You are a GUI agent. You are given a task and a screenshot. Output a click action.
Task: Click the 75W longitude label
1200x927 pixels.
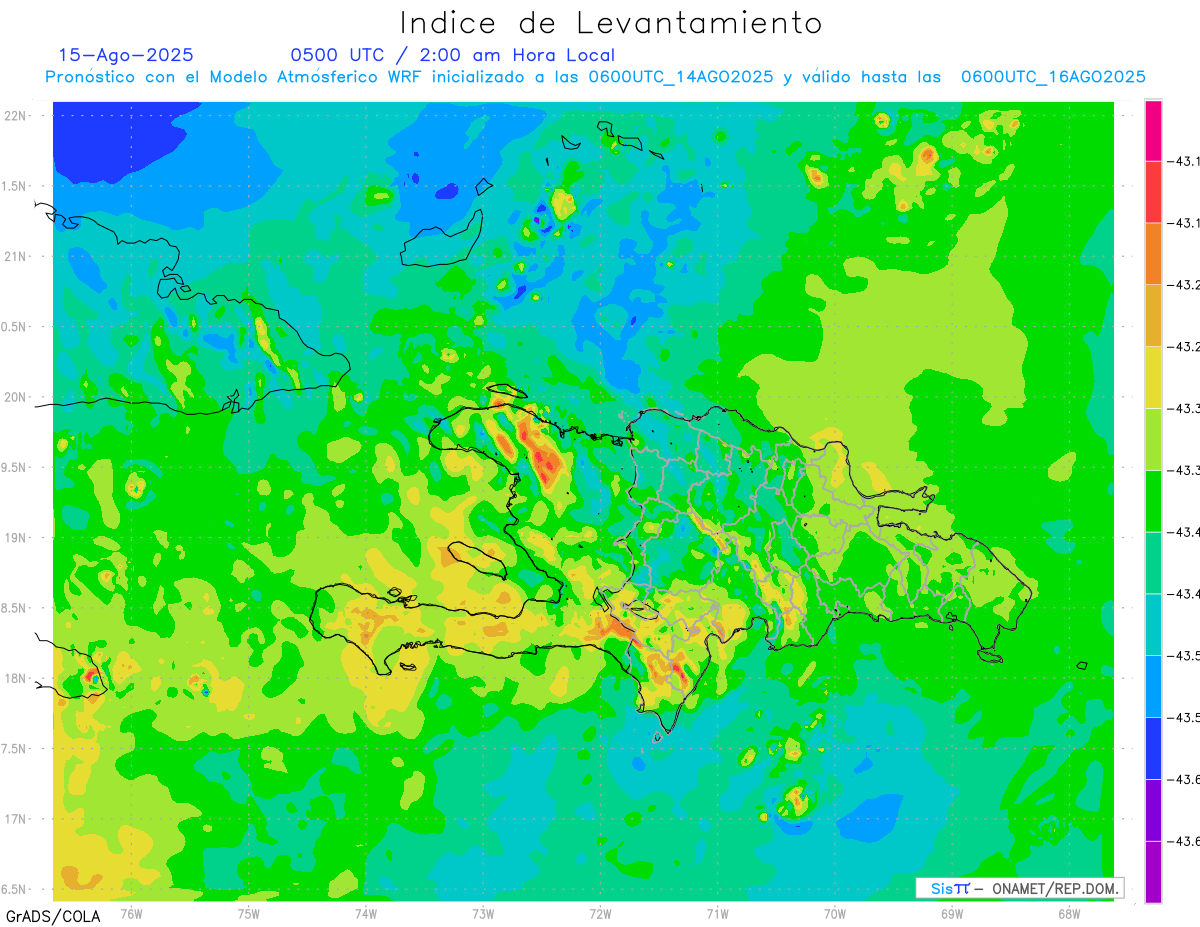pos(248,914)
